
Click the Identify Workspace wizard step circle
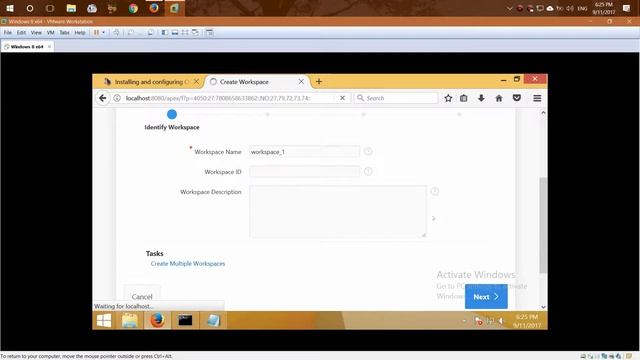(x=172, y=114)
